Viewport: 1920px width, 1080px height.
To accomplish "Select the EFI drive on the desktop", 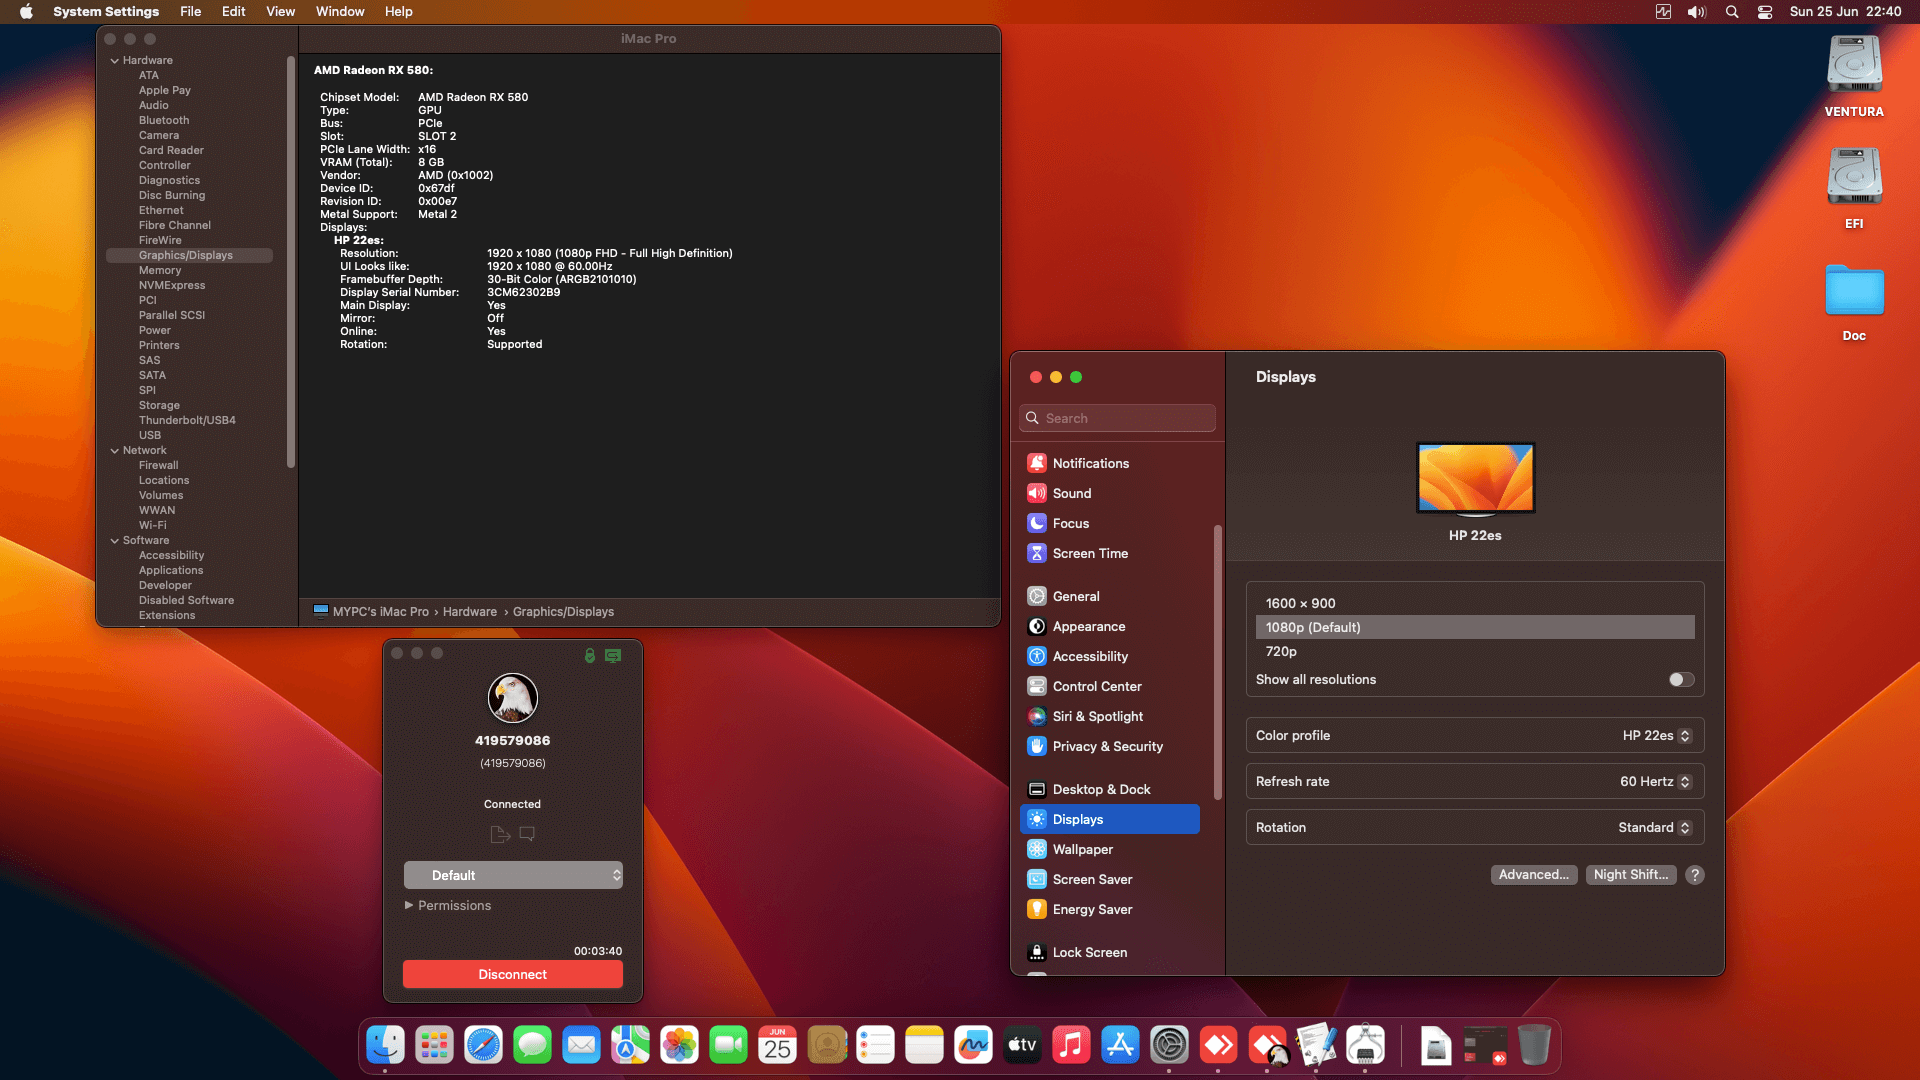I will pos(1854,189).
